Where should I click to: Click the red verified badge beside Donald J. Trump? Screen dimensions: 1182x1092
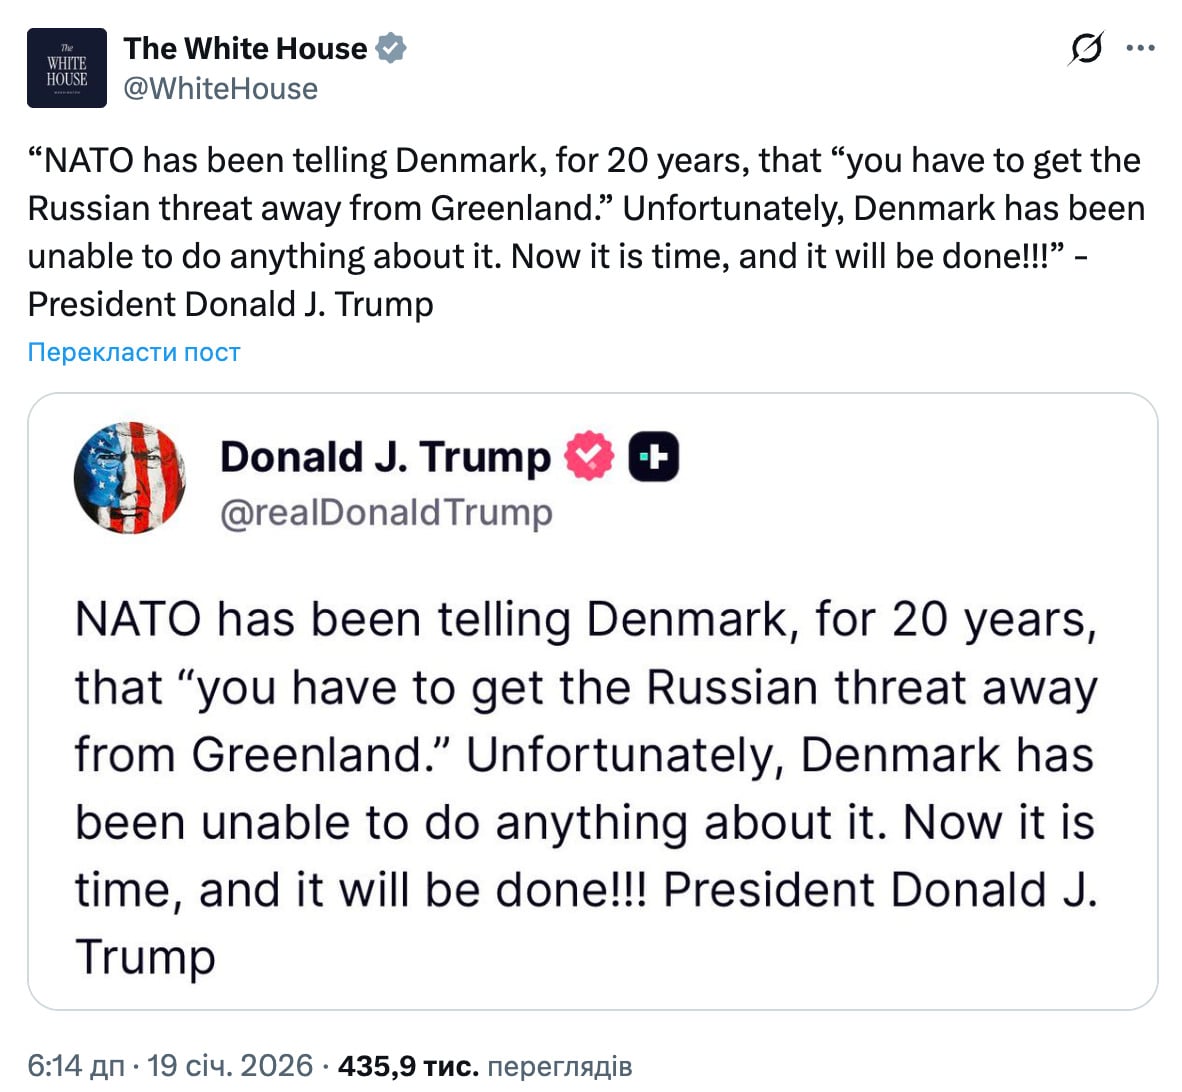coord(589,456)
